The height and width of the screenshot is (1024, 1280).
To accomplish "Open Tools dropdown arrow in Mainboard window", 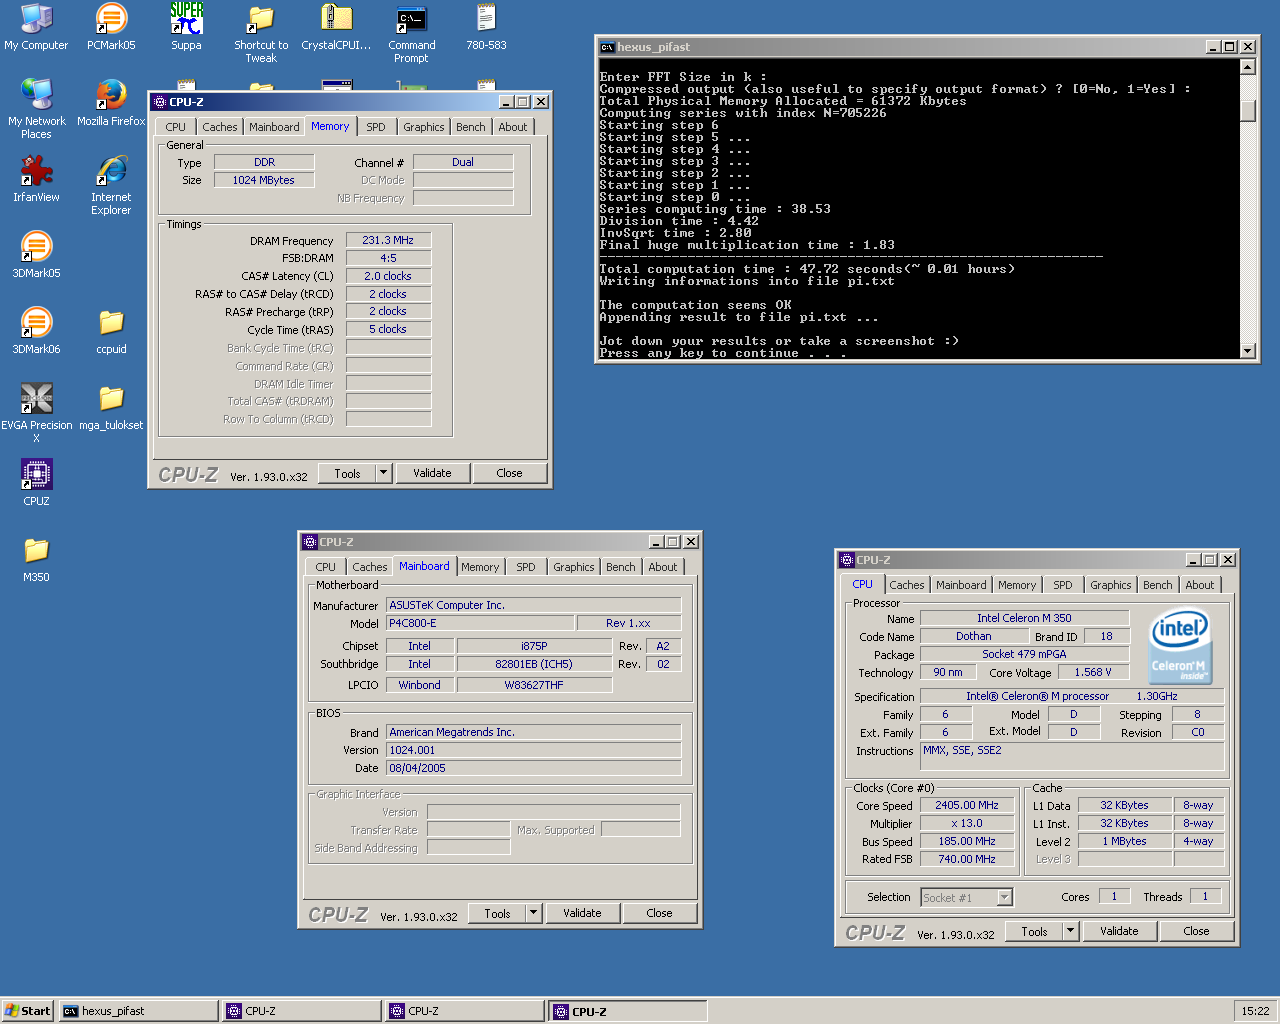I will pyautogui.click(x=533, y=913).
